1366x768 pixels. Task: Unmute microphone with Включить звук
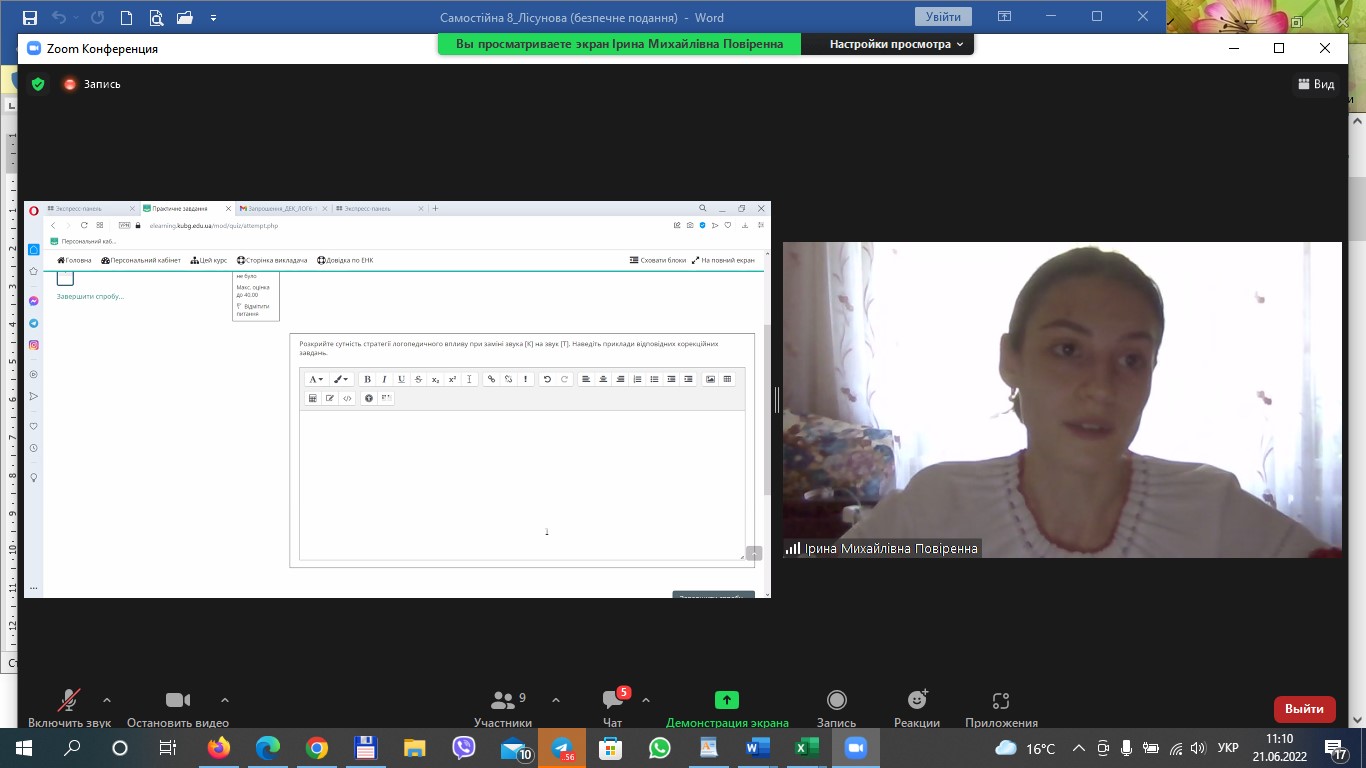pyautogui.click(x=69, y=707)
